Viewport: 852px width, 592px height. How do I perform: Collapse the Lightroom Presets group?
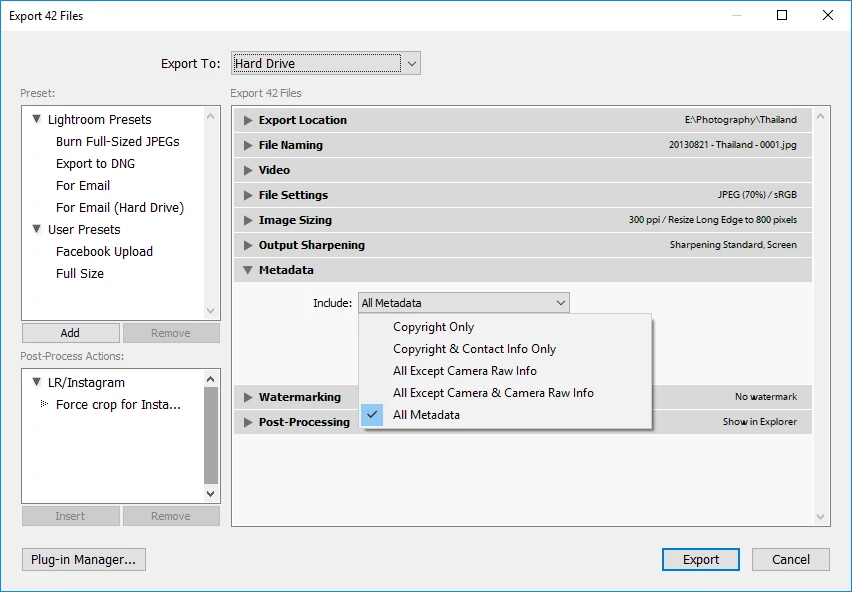[x=36, y=119]
